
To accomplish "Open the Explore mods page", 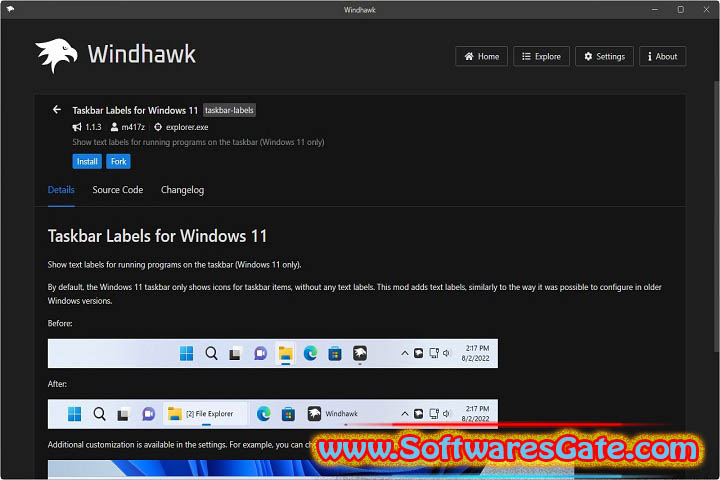I will point(541,56).
